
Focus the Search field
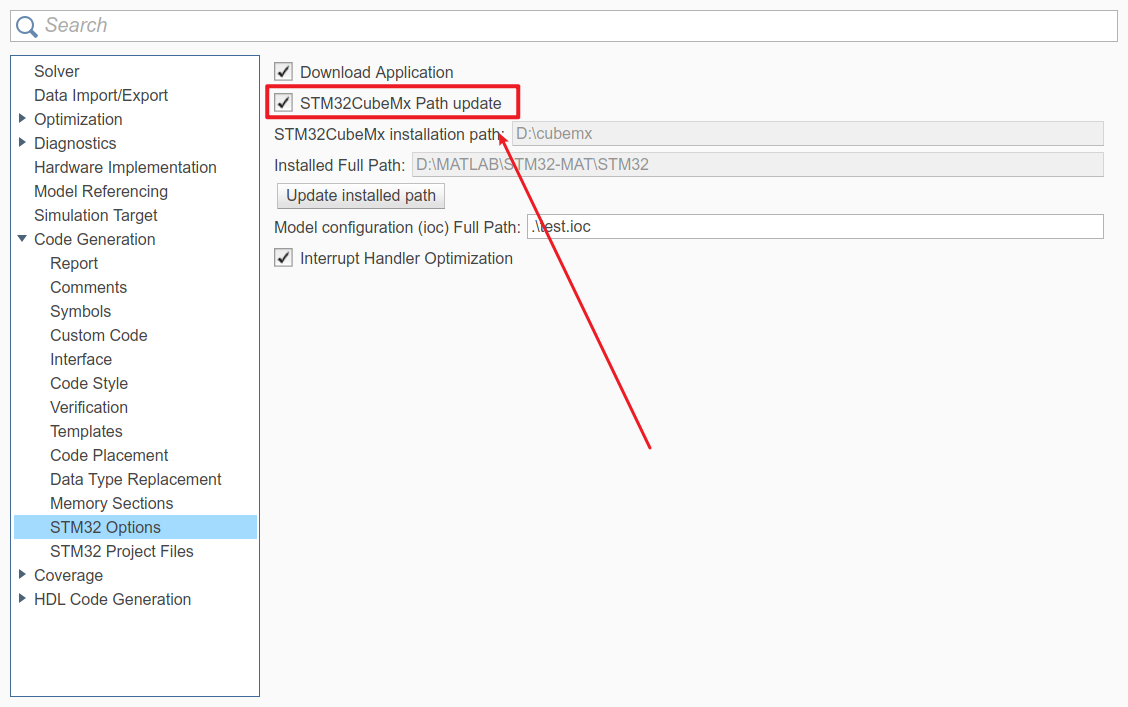pyautogui.click(x=563, y=26)
